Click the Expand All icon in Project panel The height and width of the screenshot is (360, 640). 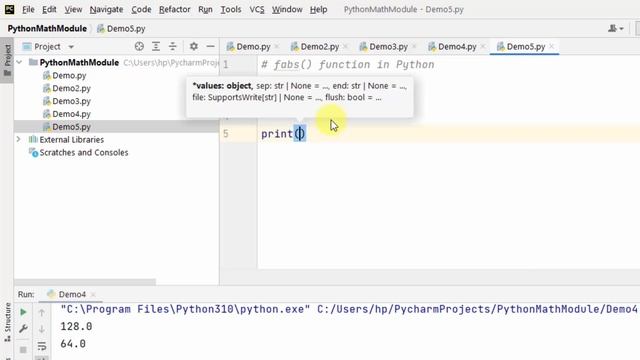point(156,47)
